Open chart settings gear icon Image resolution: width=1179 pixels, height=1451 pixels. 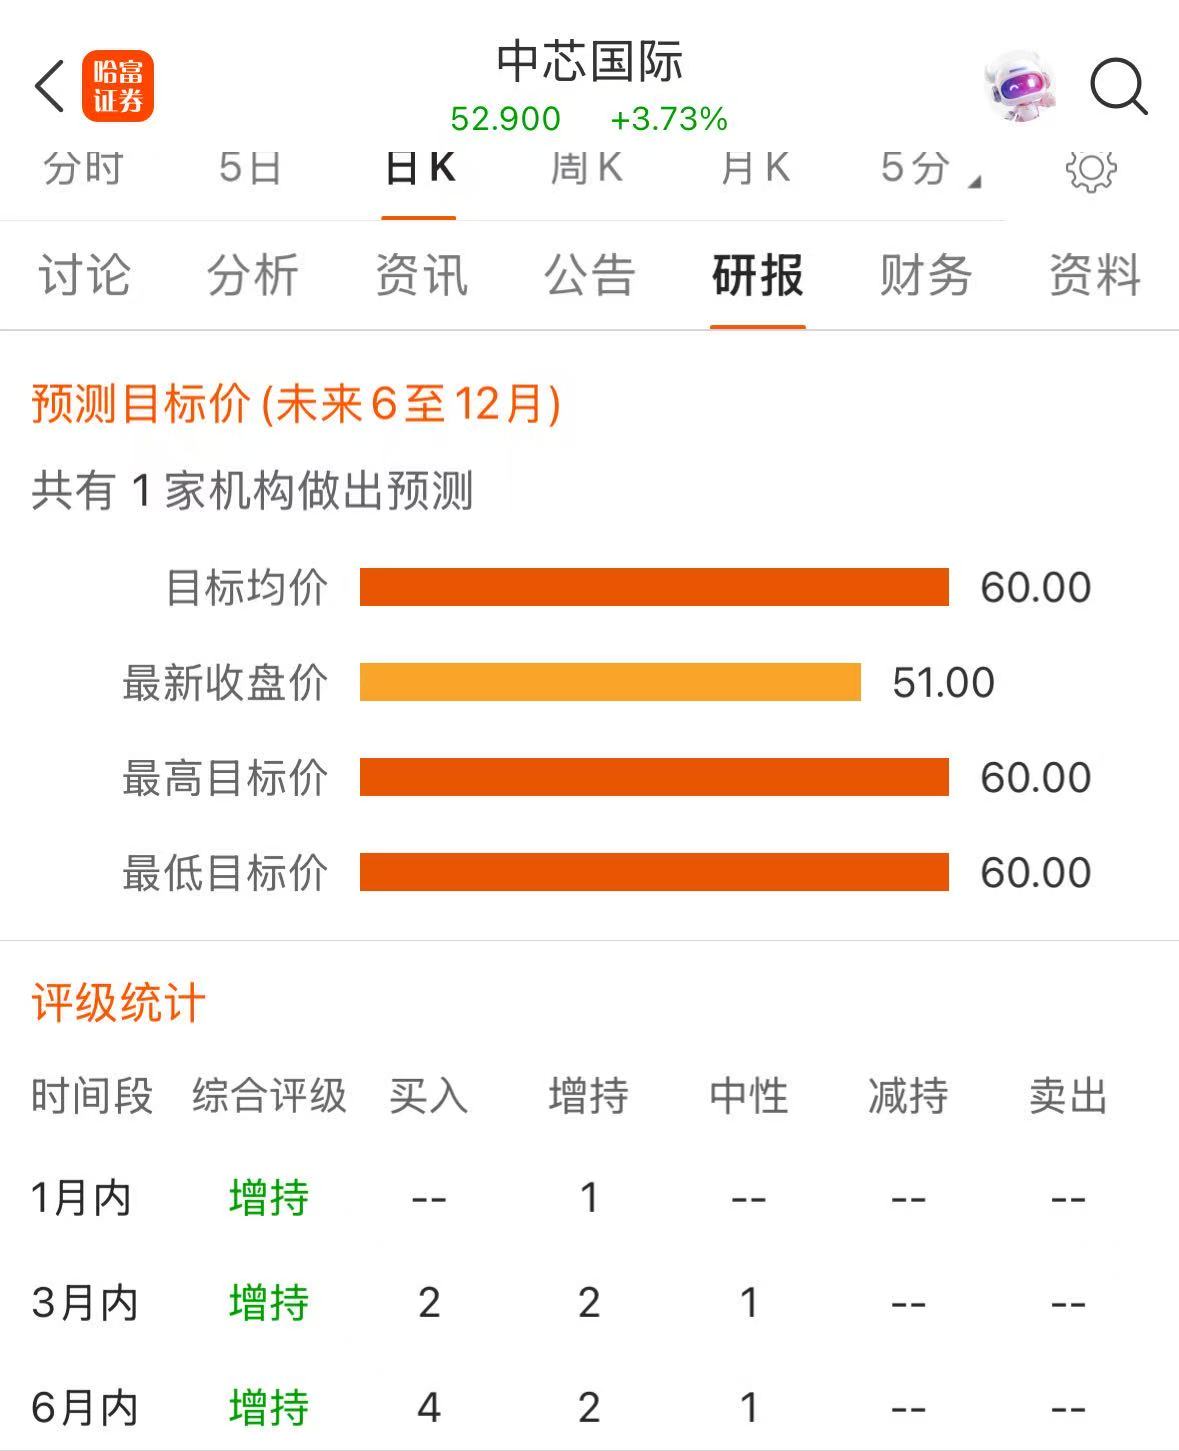(1091, 169)
